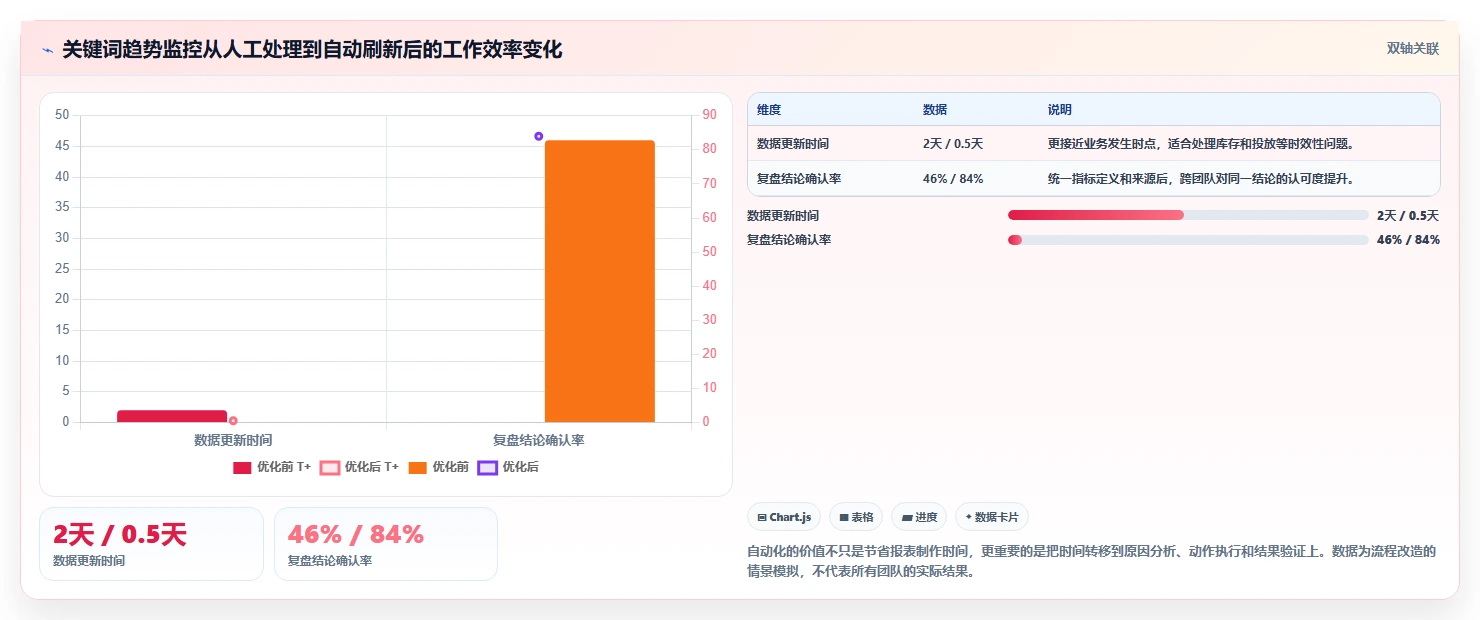Viewport: 1480px width, 620px height.
Task: Click the left axis value 50
Action: pyautogui.click(x=62, y=115)
